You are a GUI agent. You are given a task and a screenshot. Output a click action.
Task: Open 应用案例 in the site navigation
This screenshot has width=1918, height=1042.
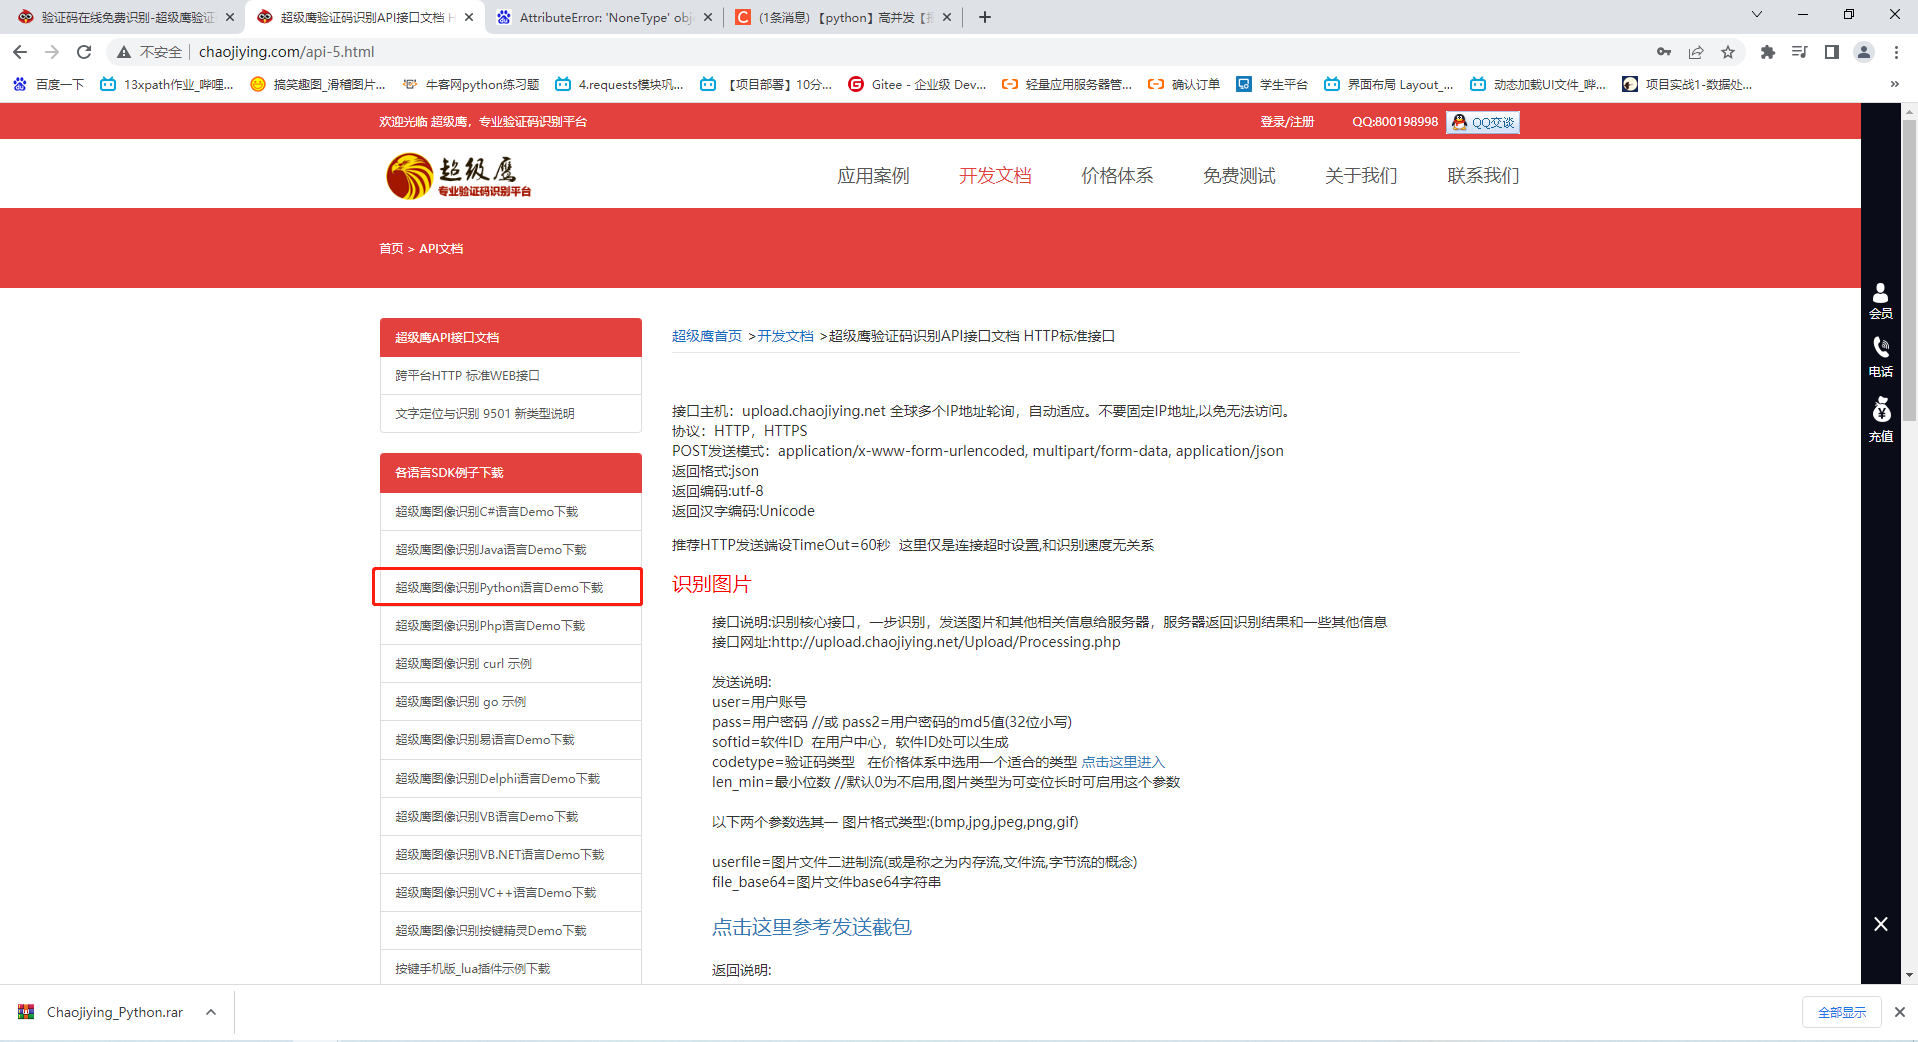click(x=873, y=176)
